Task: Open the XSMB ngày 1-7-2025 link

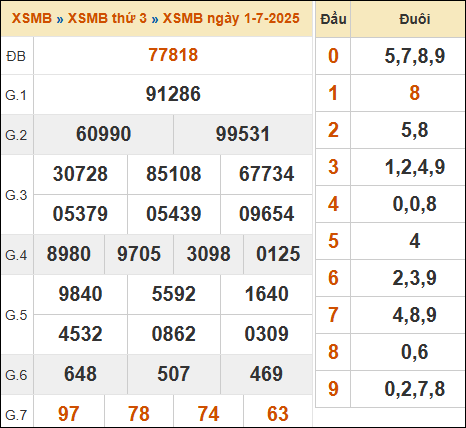Action: (x=231, y=18)
